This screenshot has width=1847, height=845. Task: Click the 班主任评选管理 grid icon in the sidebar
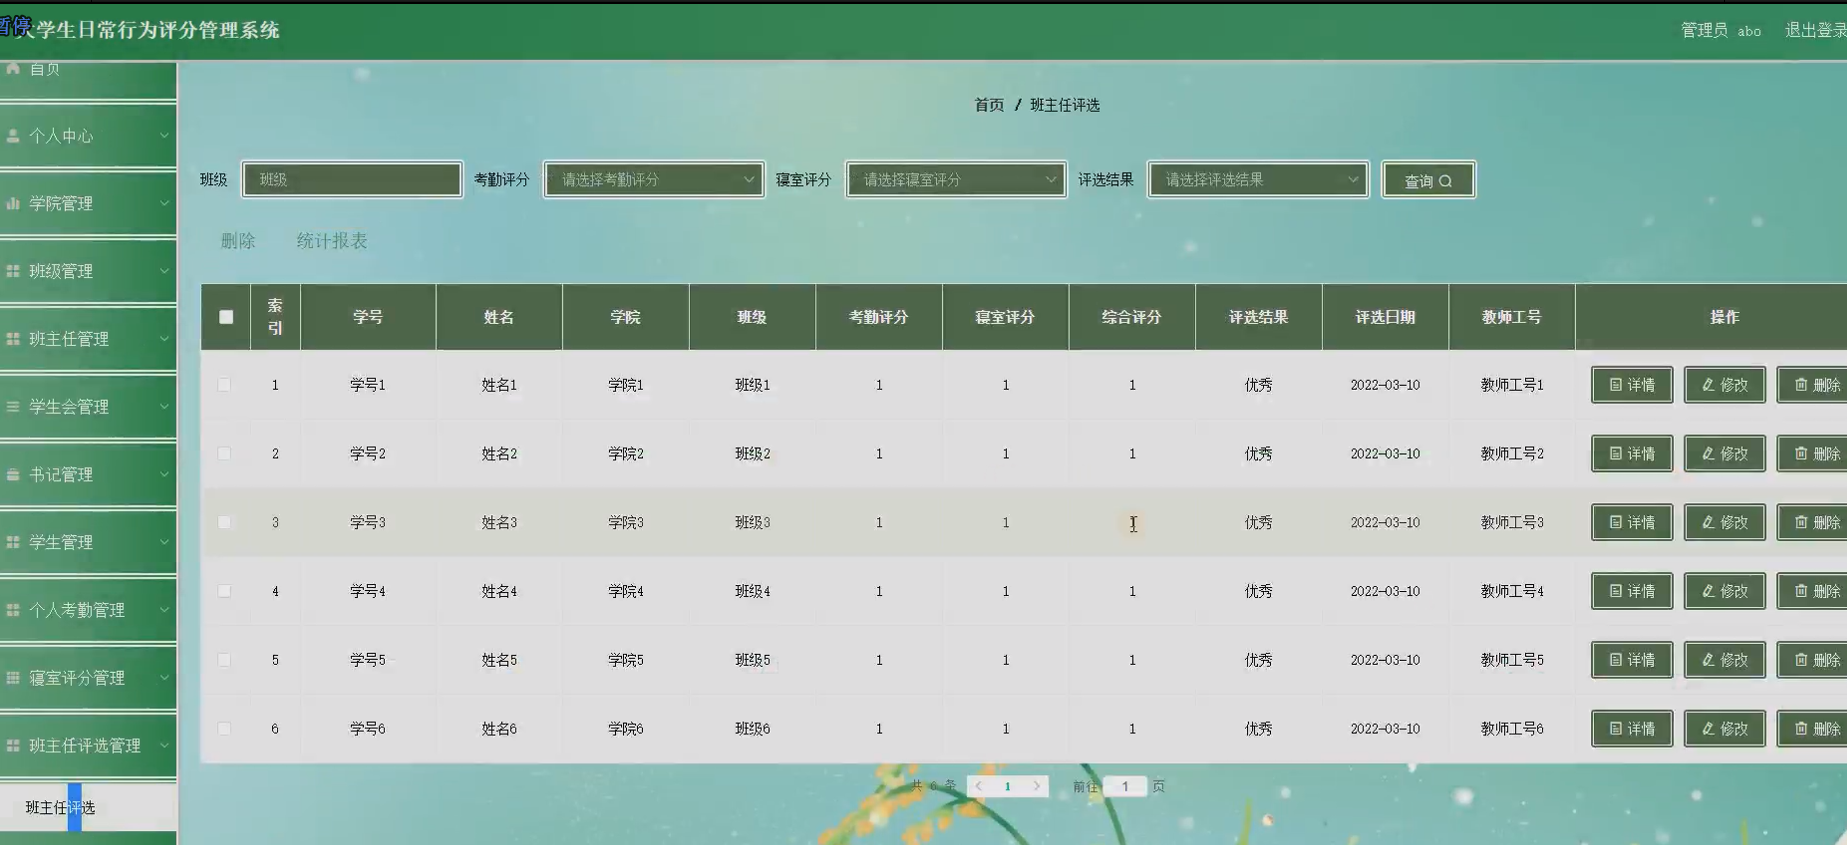13,746
